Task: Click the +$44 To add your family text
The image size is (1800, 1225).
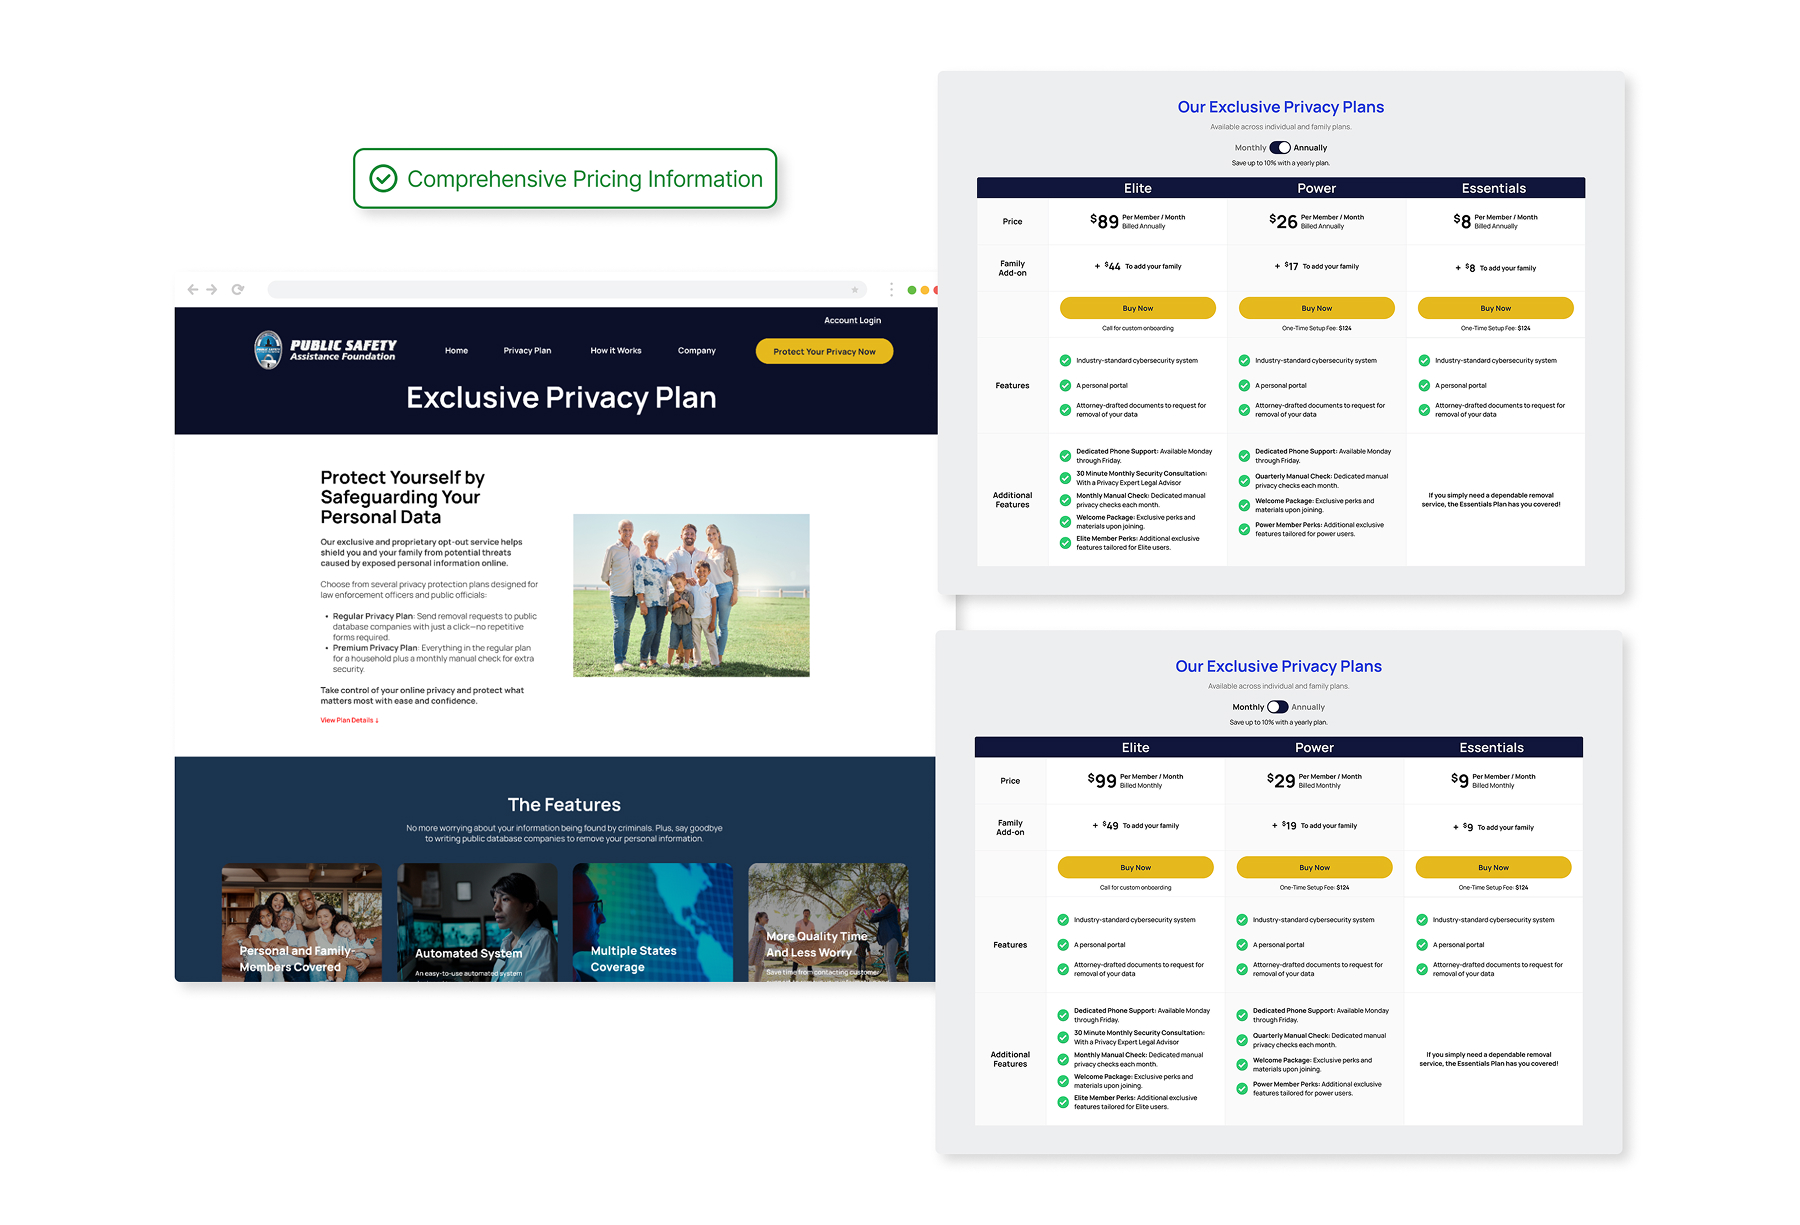Action: tap(1138, 266)
